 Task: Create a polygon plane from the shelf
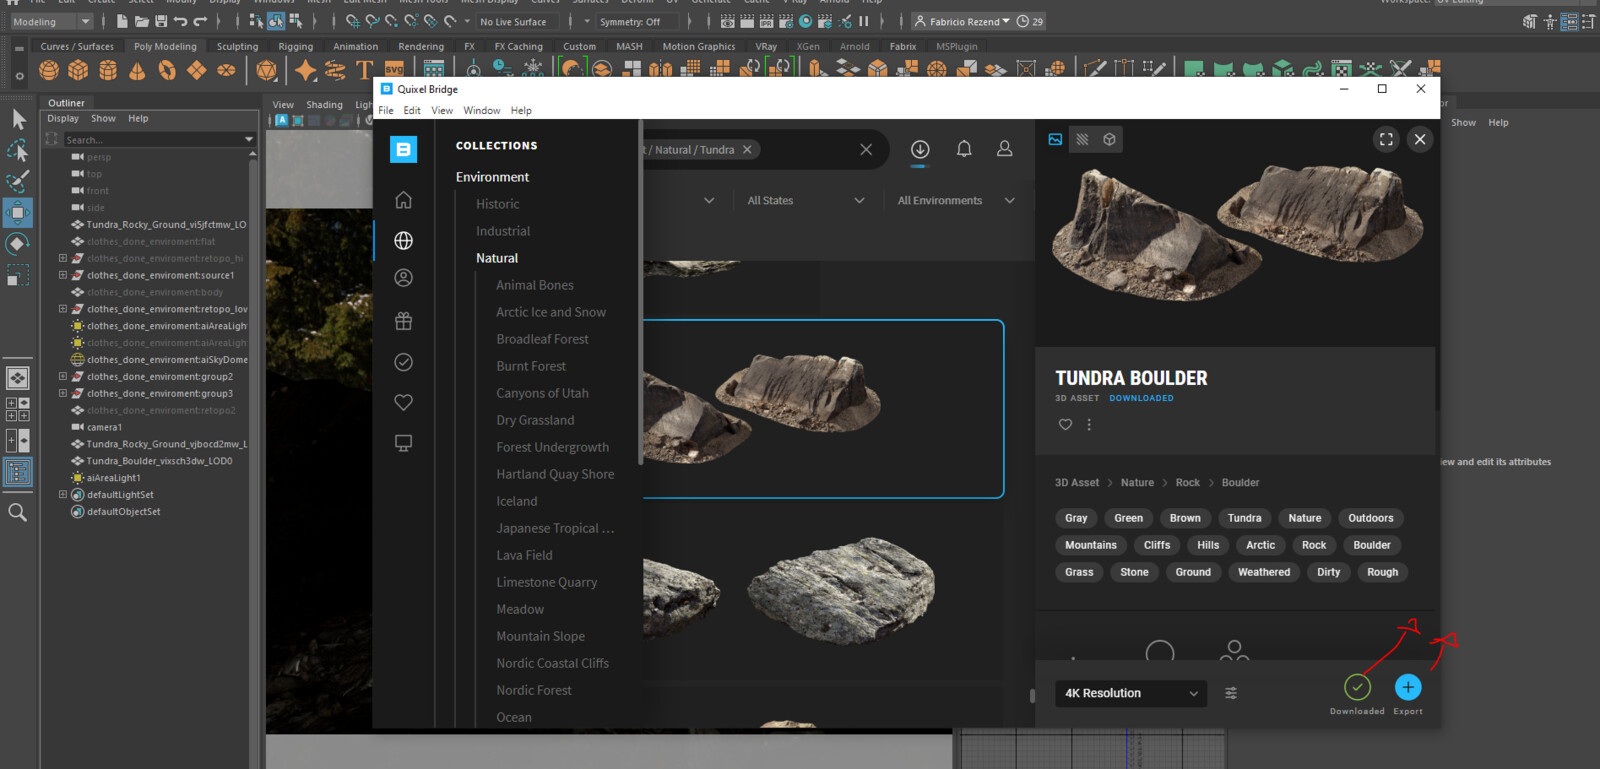click(197, 70)
